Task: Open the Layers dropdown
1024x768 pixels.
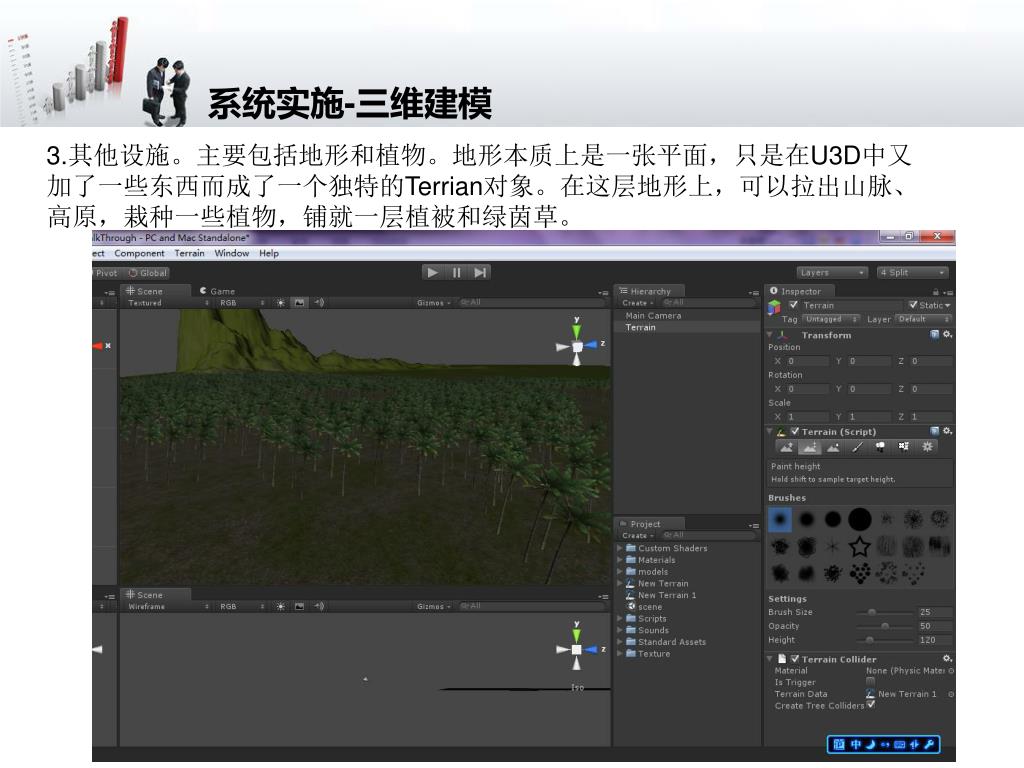Action: click(832, 272)
